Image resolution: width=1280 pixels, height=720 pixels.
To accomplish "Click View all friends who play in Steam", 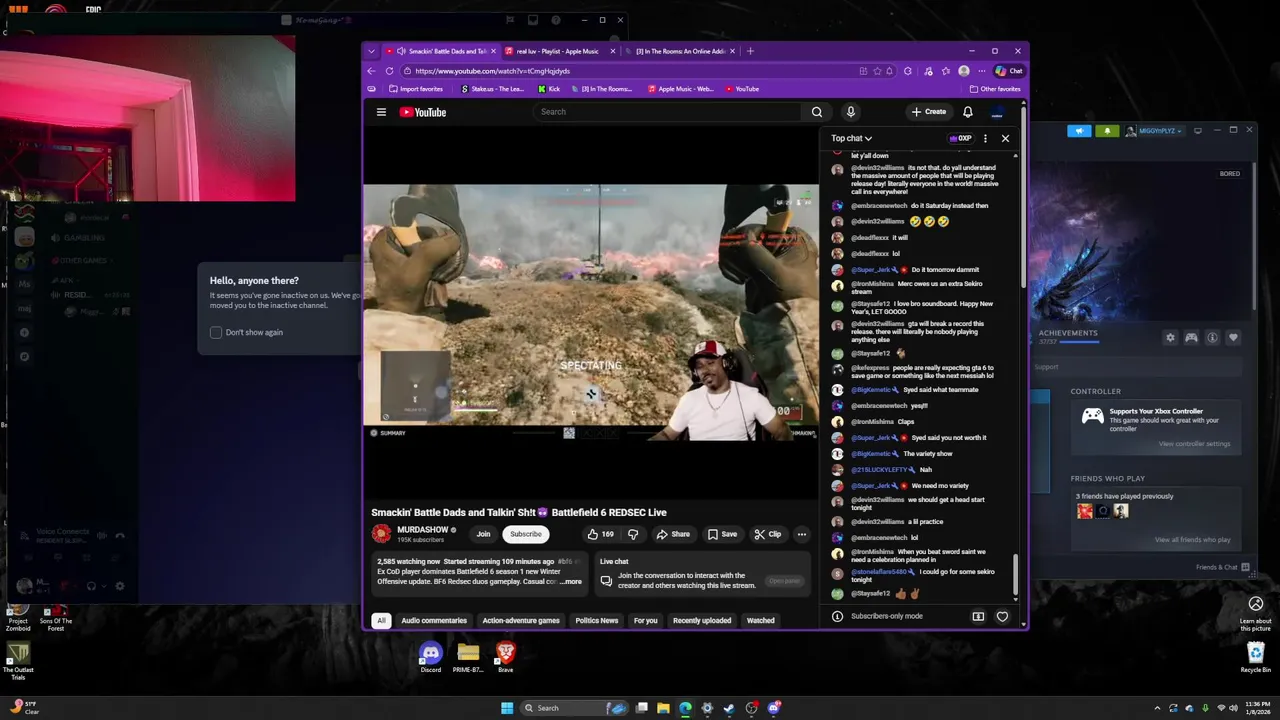I will [x=1192, y=540].
